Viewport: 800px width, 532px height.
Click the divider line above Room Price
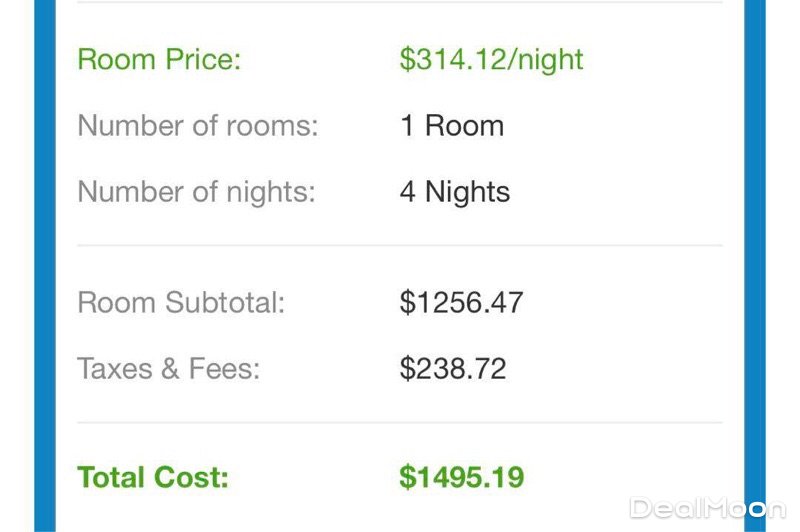point(400,3)
